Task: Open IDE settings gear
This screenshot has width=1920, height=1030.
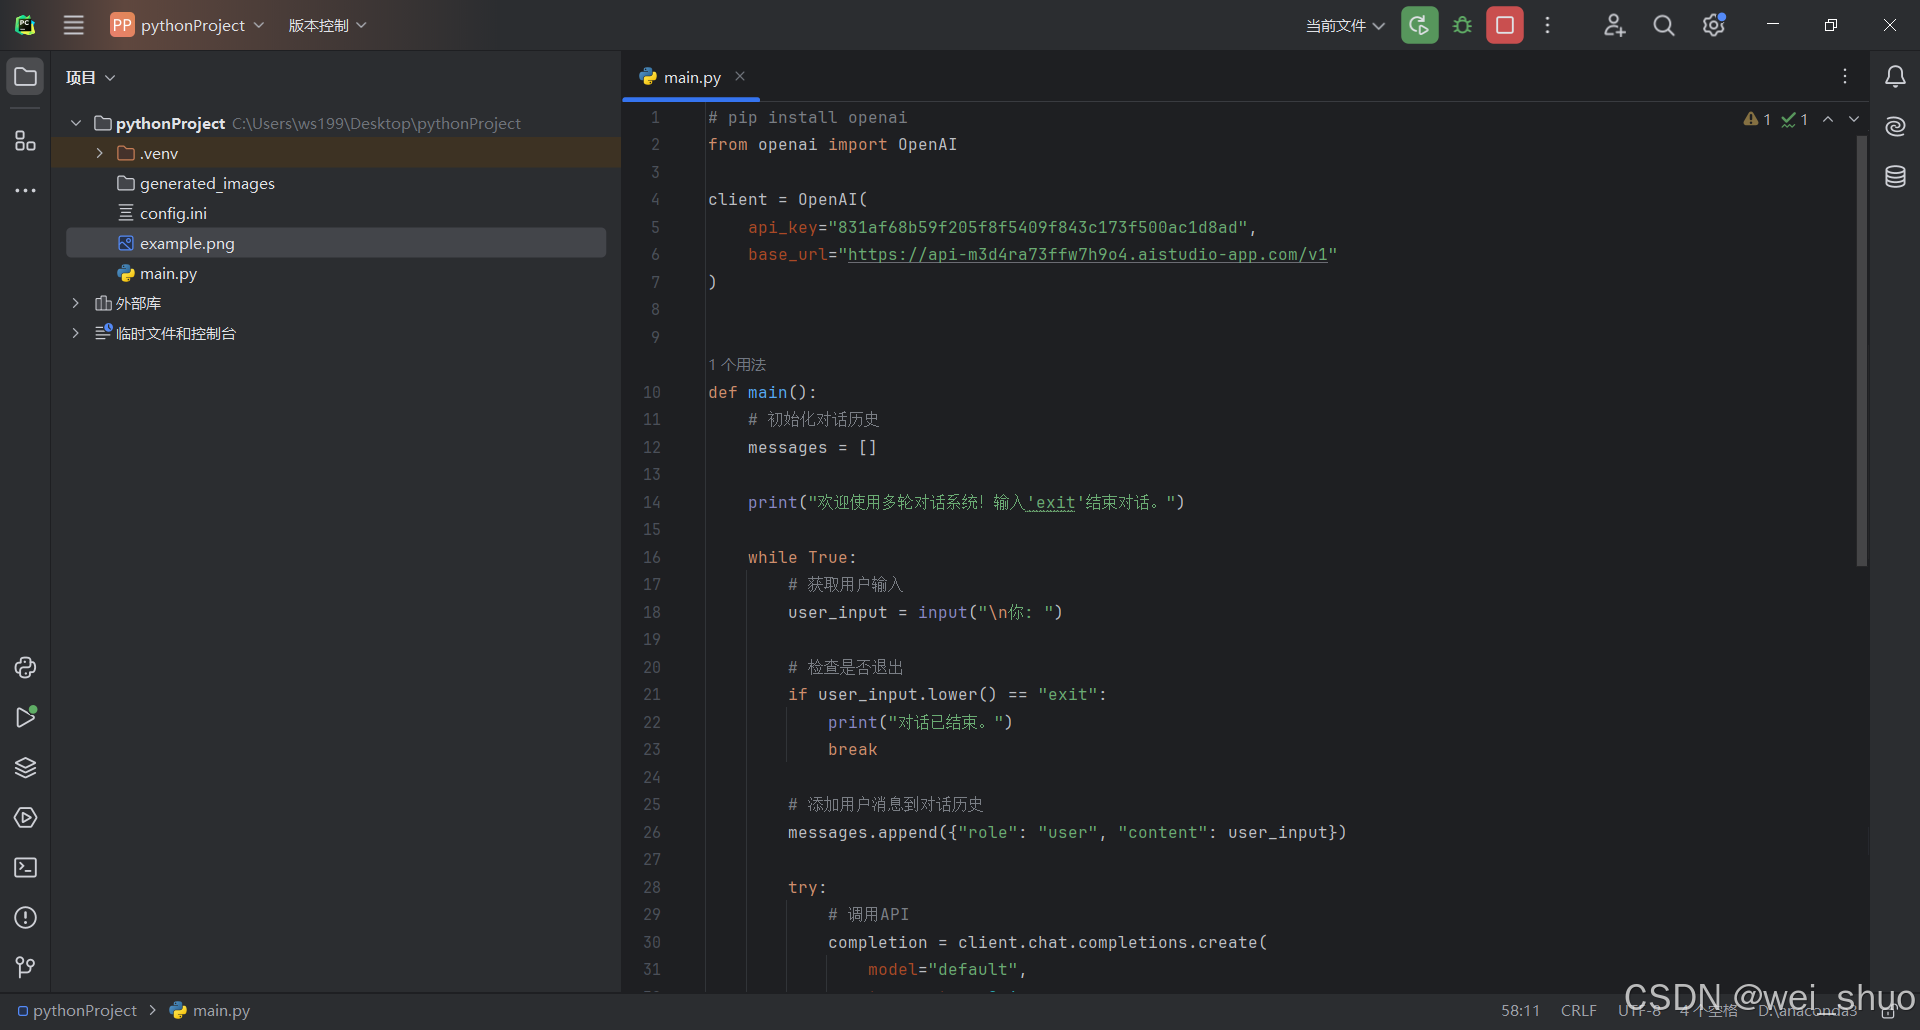Action: click(1713, 25)
